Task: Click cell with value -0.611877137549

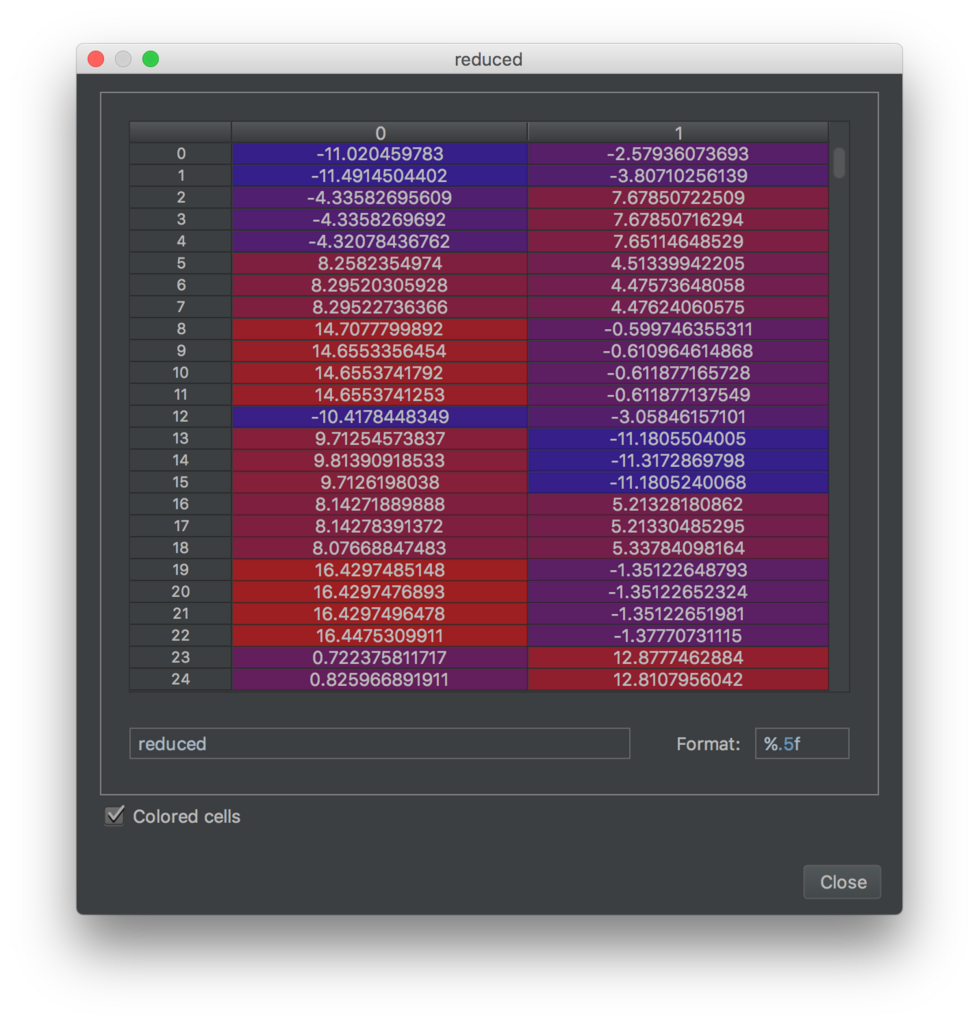Action: tap(678, 394)
